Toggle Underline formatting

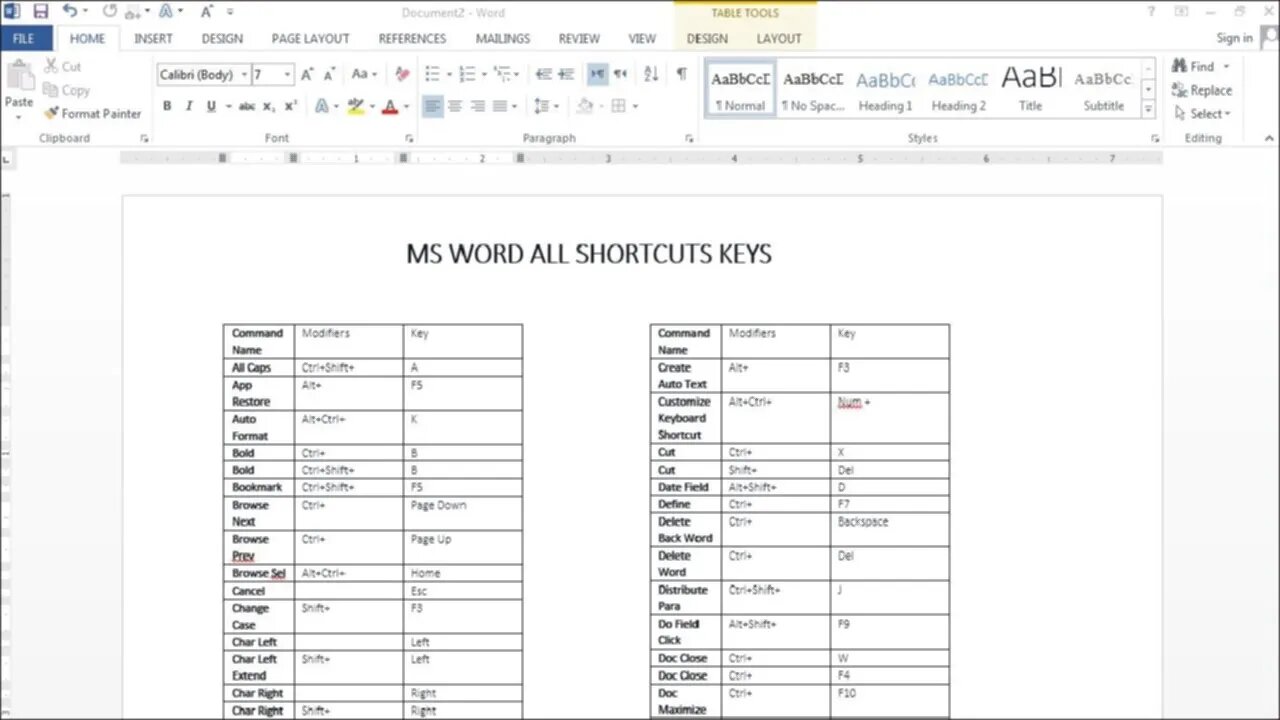[211, 106]
